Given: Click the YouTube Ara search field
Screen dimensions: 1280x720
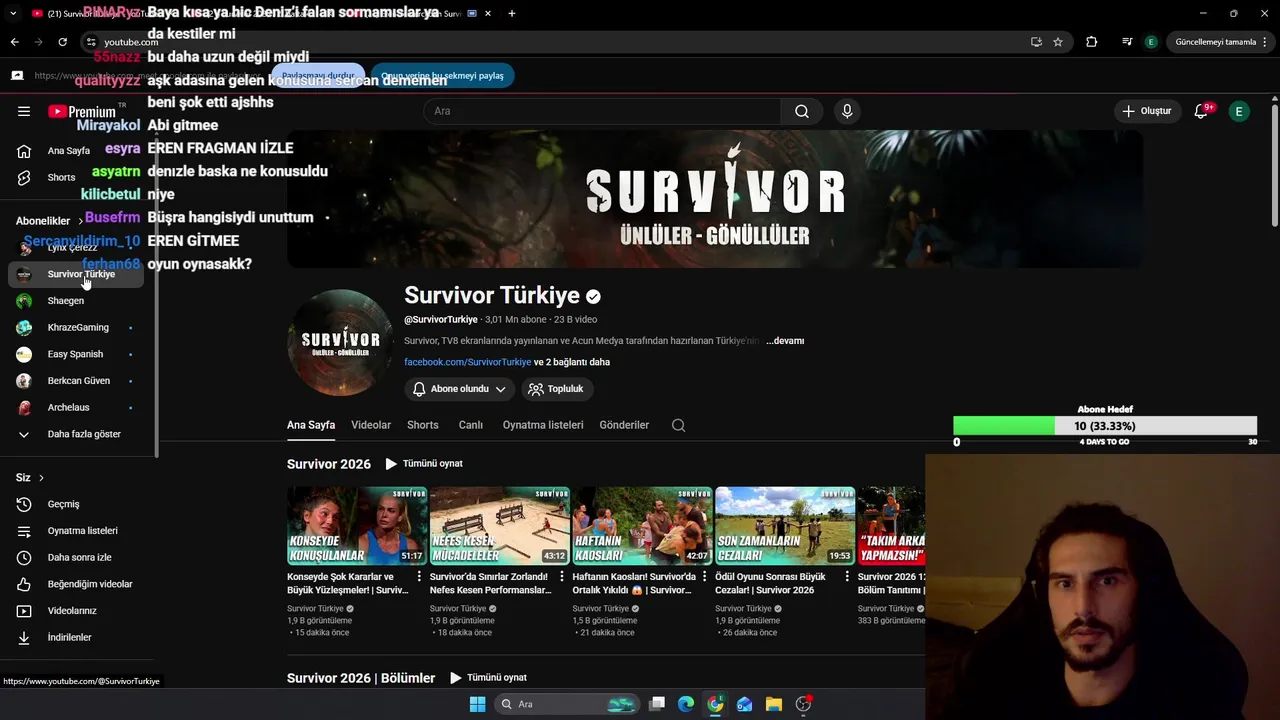Looking at the screenshot, I should (603, 111).
